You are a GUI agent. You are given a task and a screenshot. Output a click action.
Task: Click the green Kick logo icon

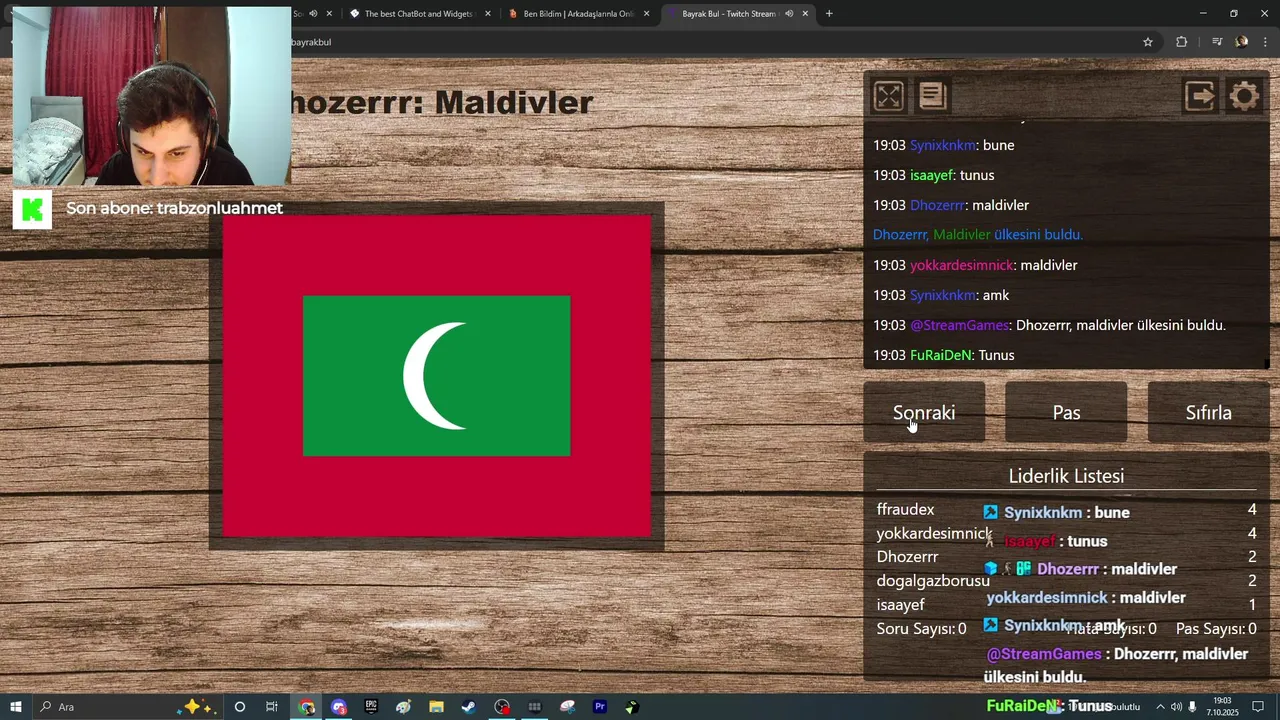(32, 209)
